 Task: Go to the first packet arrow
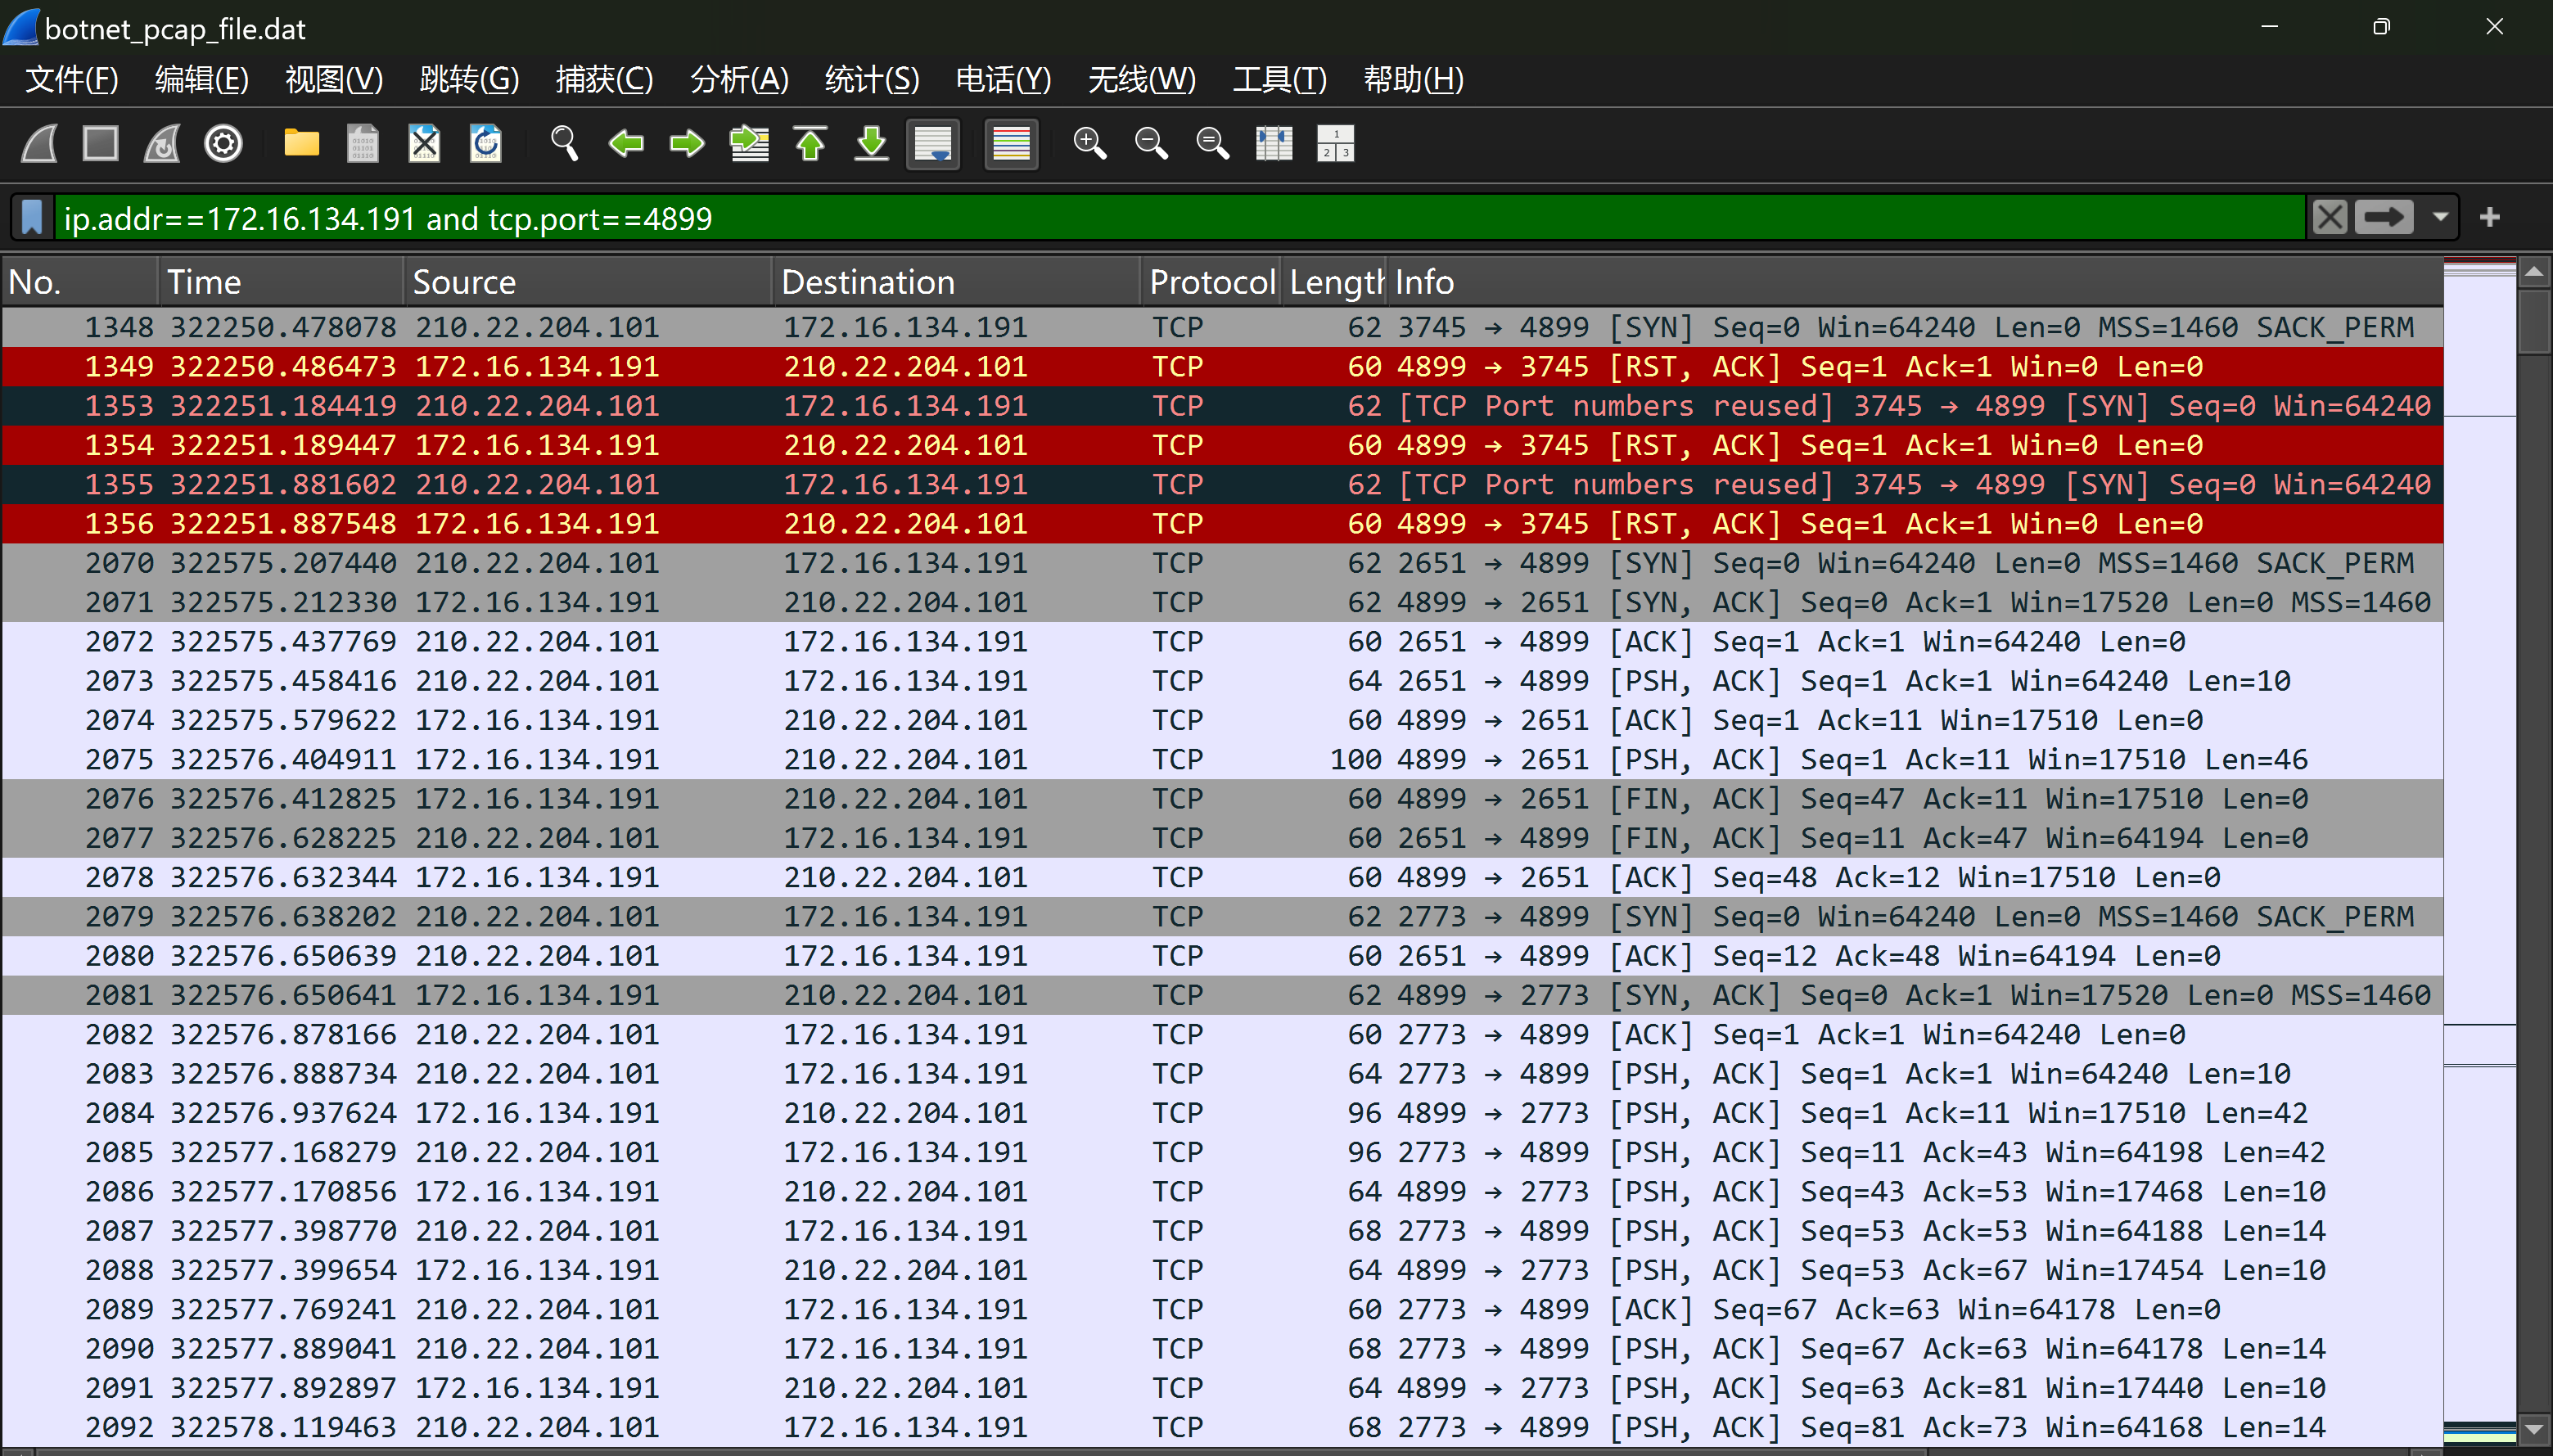click(x=810, y=144)
